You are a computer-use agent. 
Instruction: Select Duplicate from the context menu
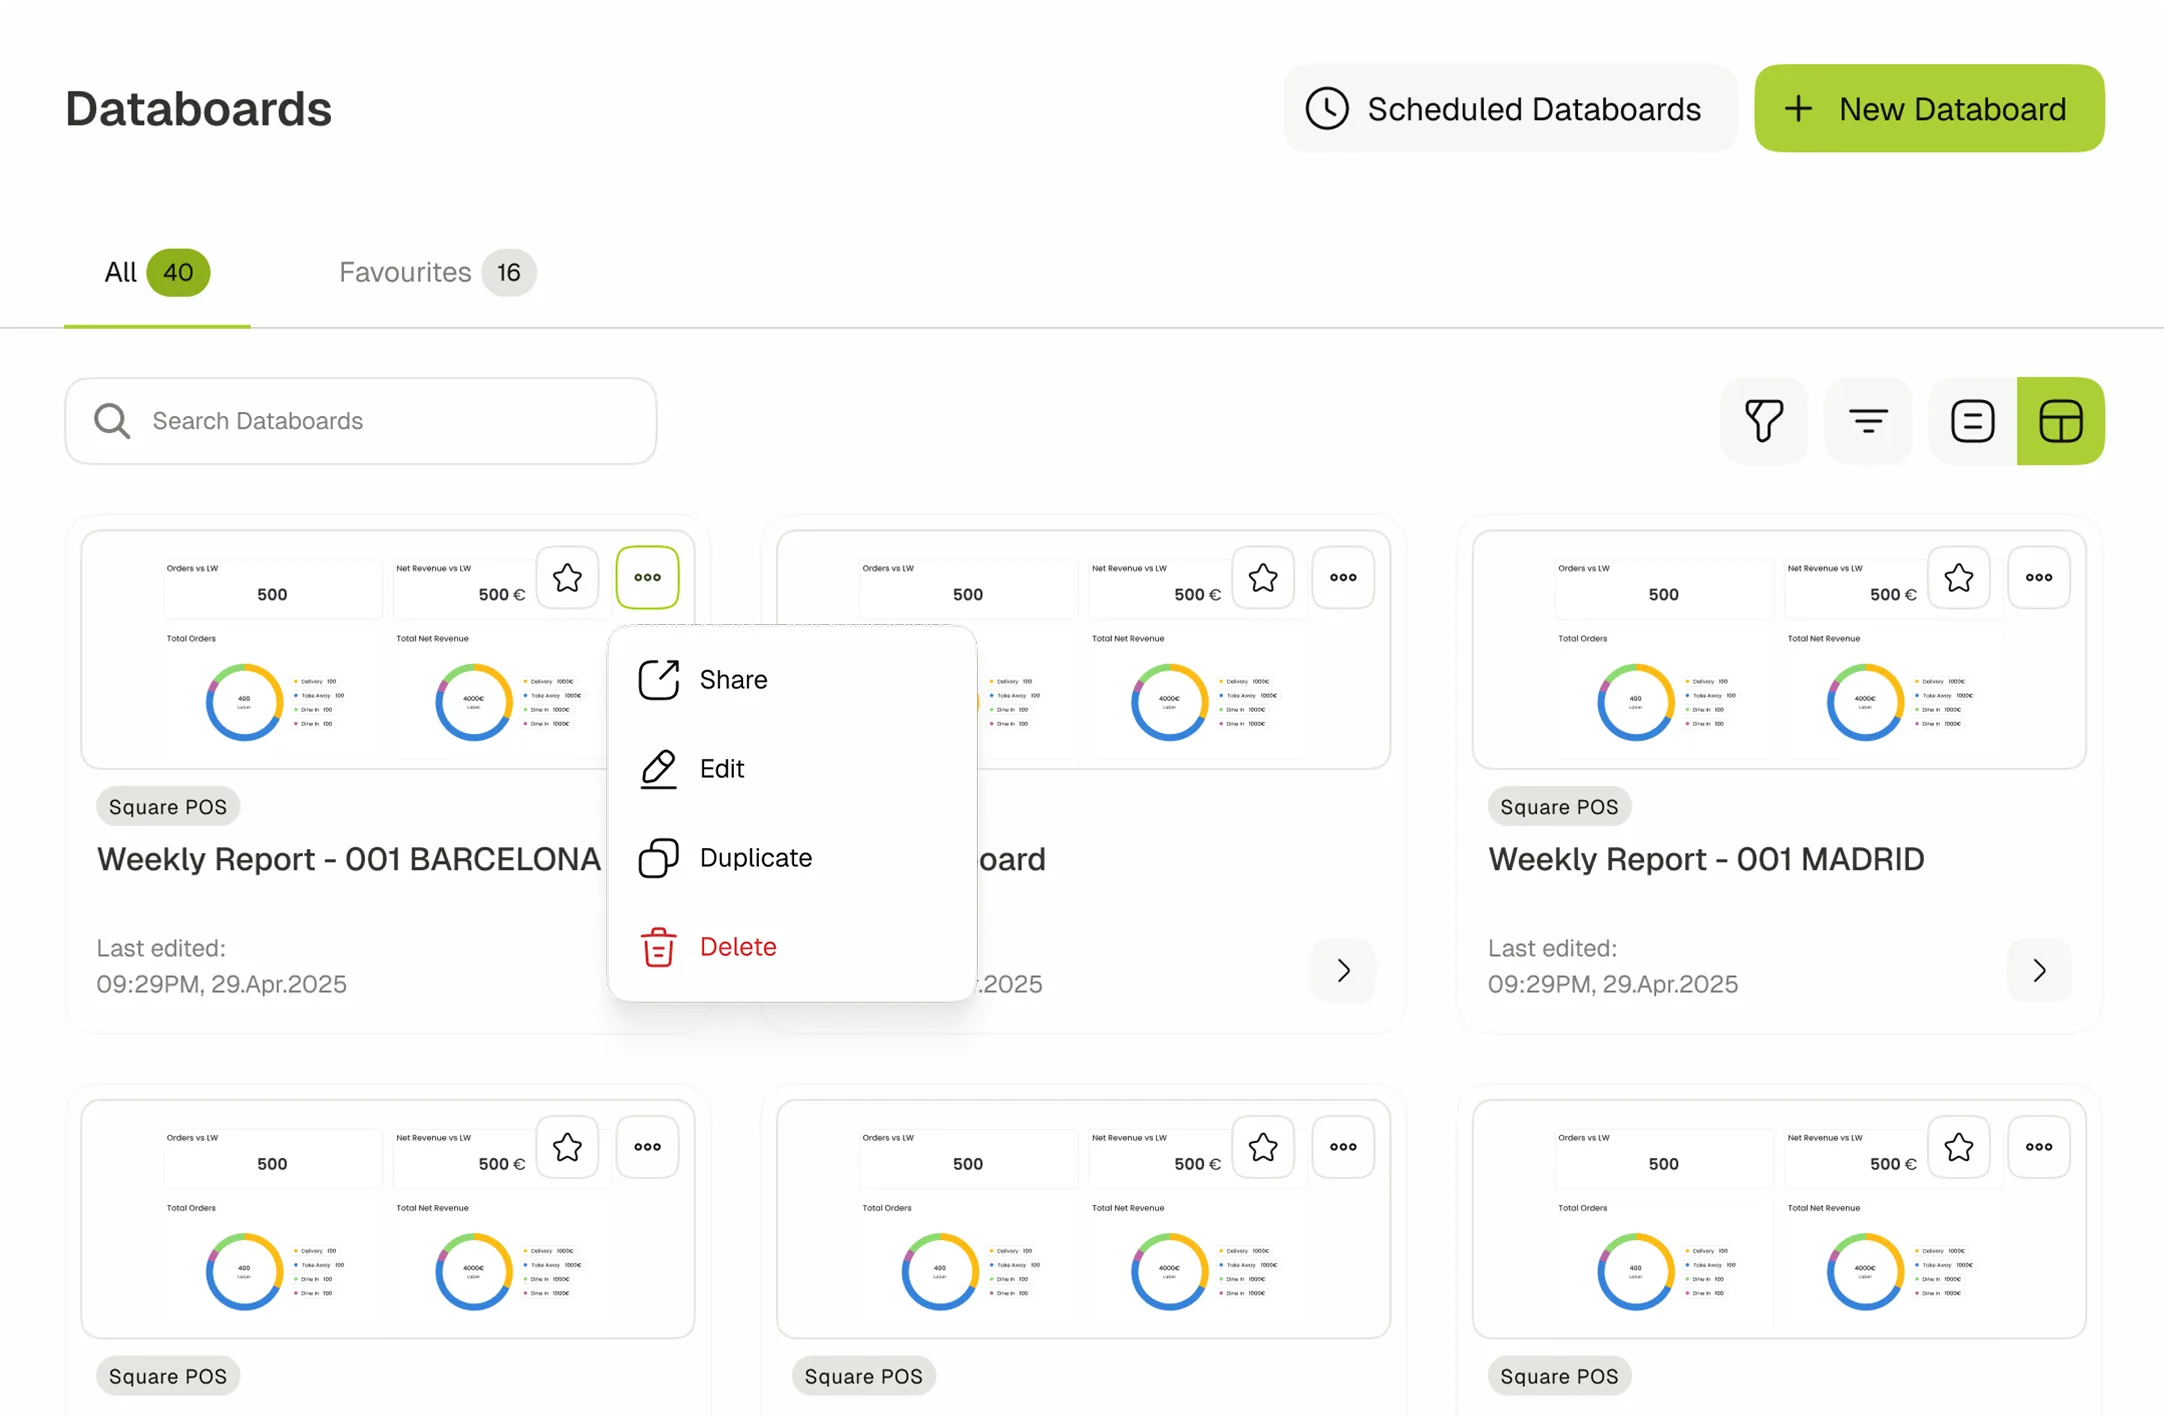tap(756, 857)
